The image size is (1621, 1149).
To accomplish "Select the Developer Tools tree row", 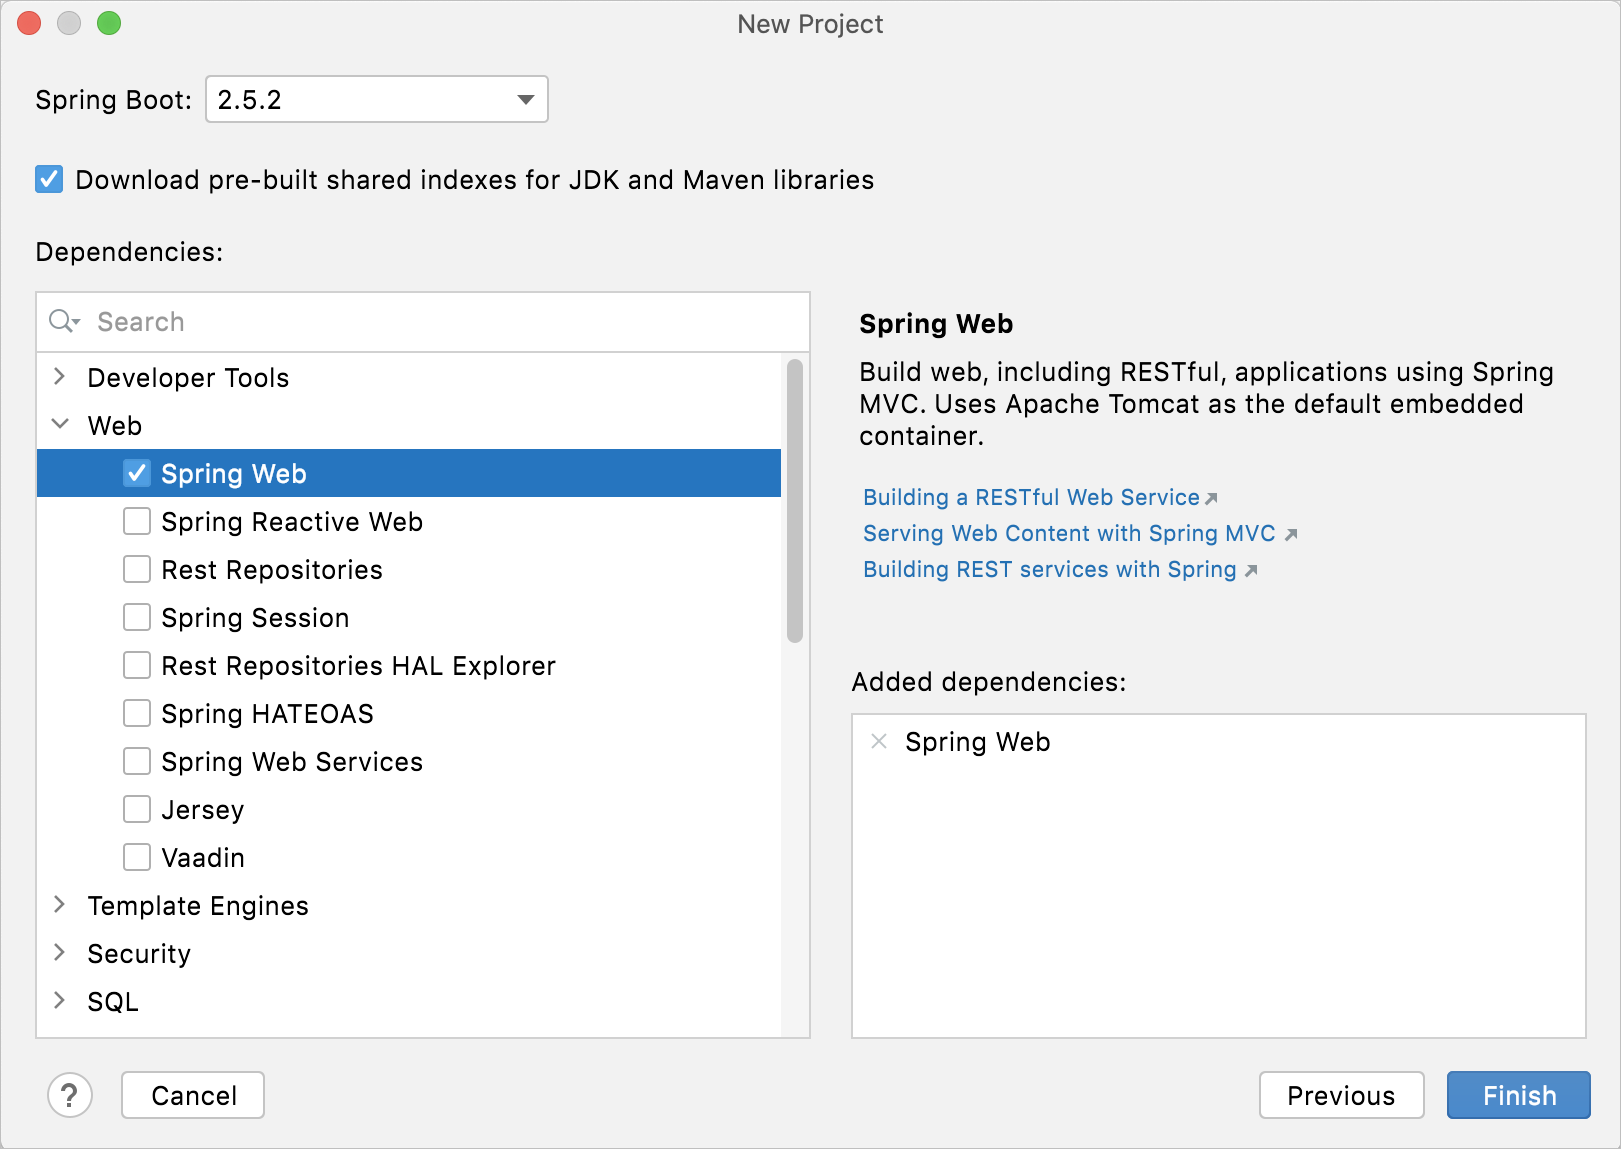I will point(409,377).
